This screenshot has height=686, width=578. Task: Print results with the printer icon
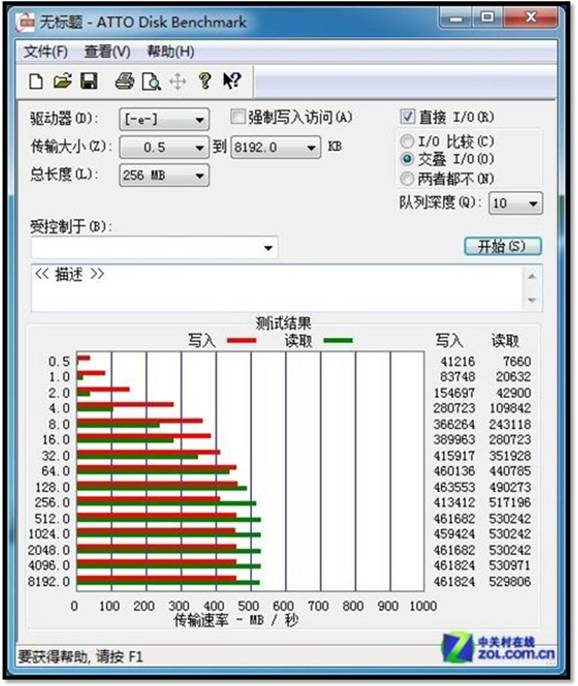[x=125, y=81]
